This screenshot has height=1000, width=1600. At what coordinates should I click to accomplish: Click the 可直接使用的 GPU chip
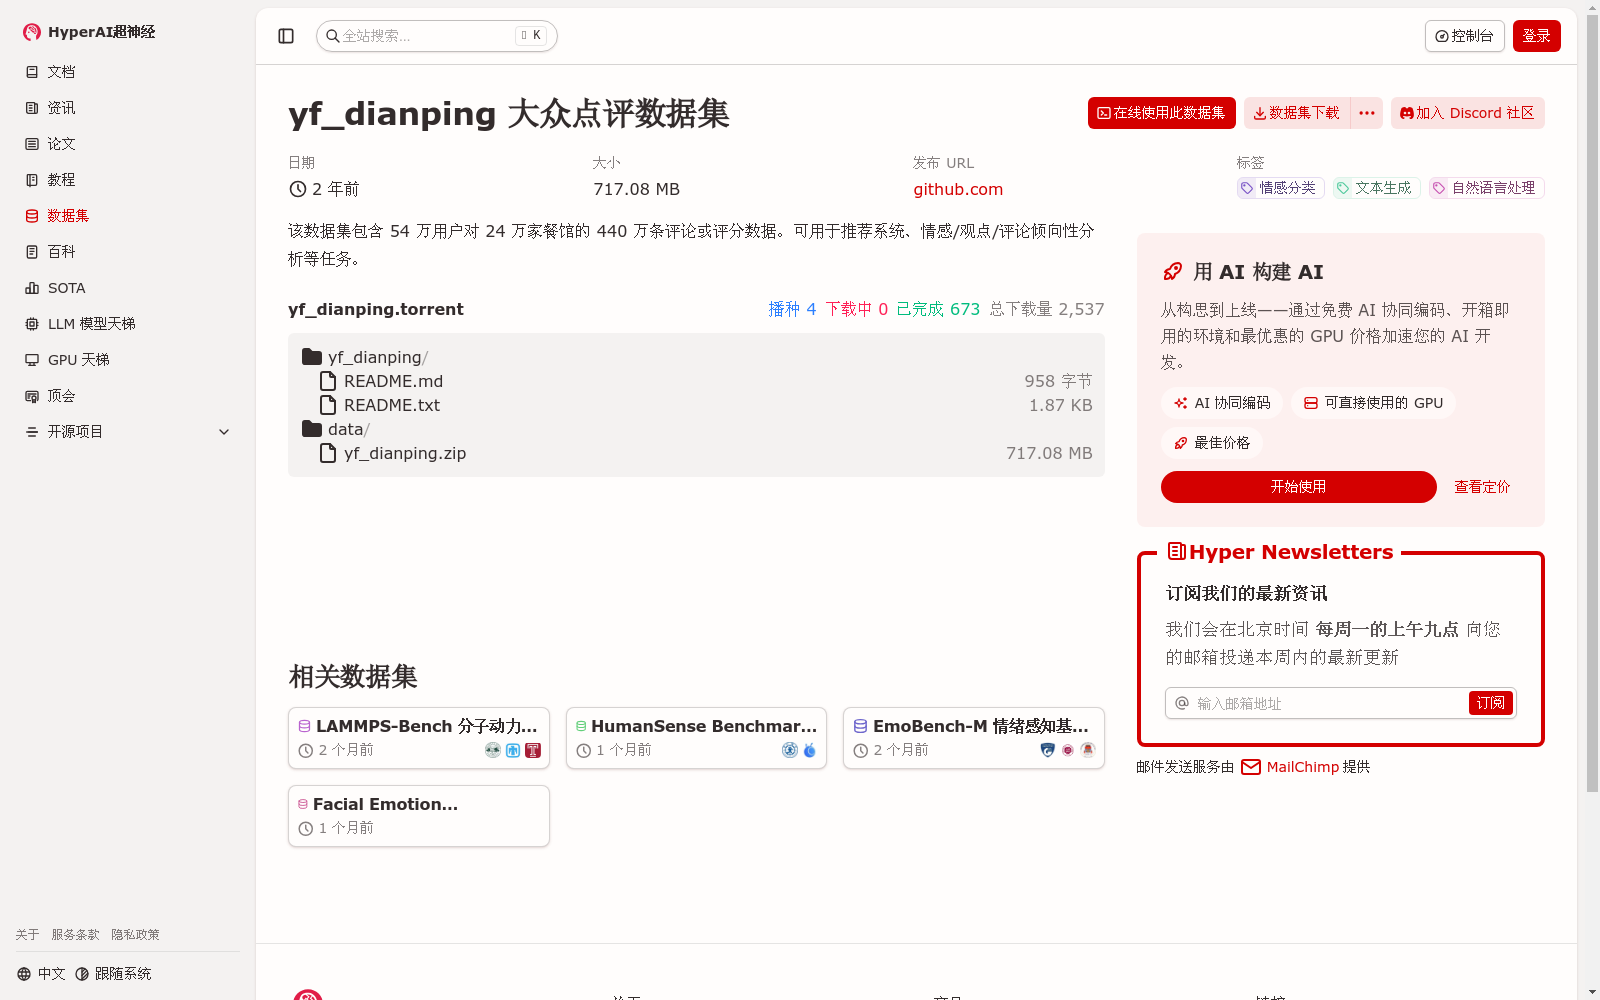[1373, 403]
